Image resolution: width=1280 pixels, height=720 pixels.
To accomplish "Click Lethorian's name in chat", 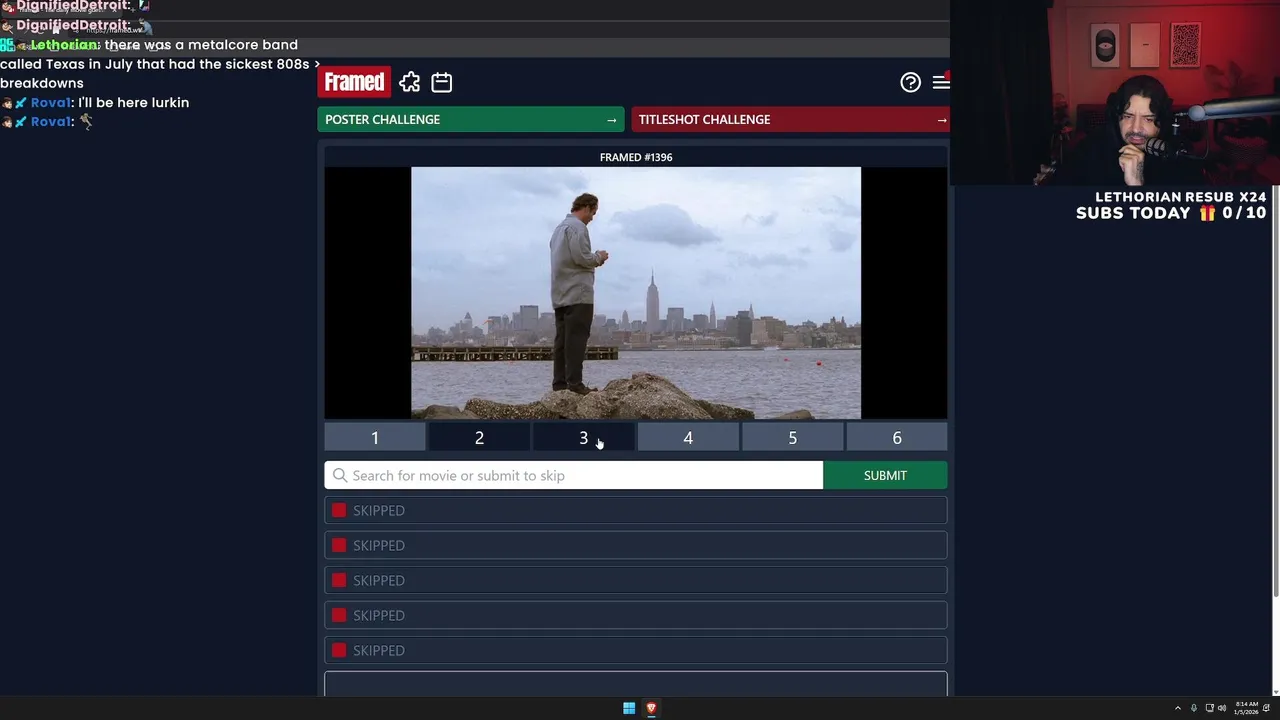I will [x=65, y=45].
